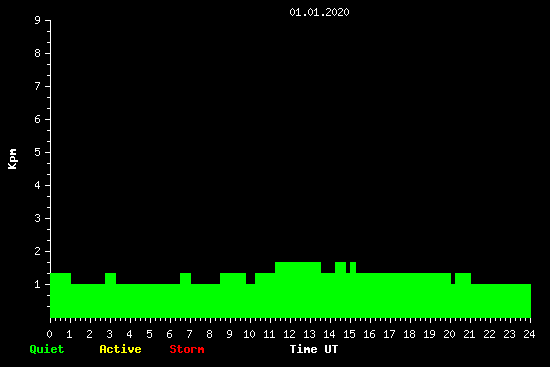This screenshot has height=367, width=550.
Task: Click the 18 hour tick label
Action: click(409, 334)
